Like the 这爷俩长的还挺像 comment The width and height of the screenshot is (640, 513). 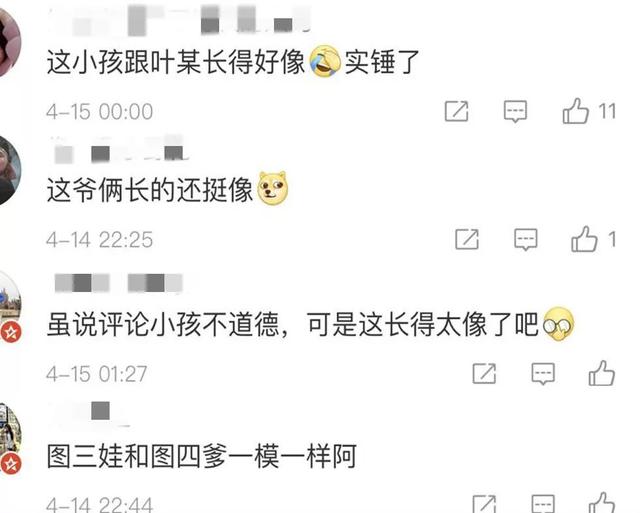(584, 239)
